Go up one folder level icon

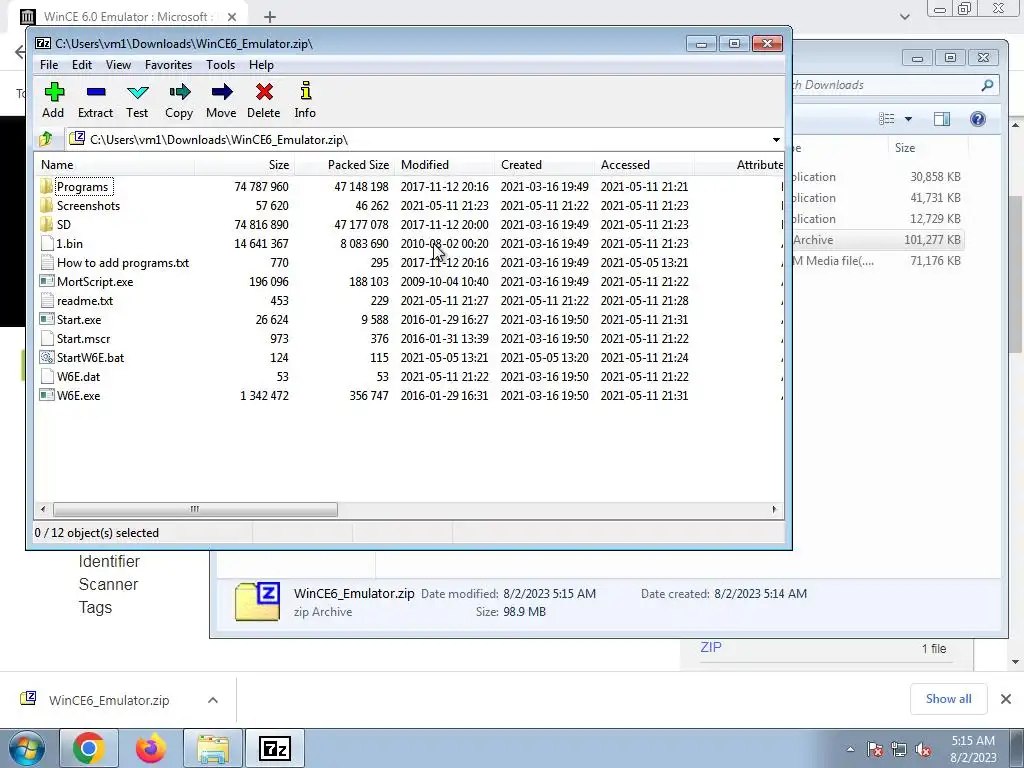click(46, 139)
